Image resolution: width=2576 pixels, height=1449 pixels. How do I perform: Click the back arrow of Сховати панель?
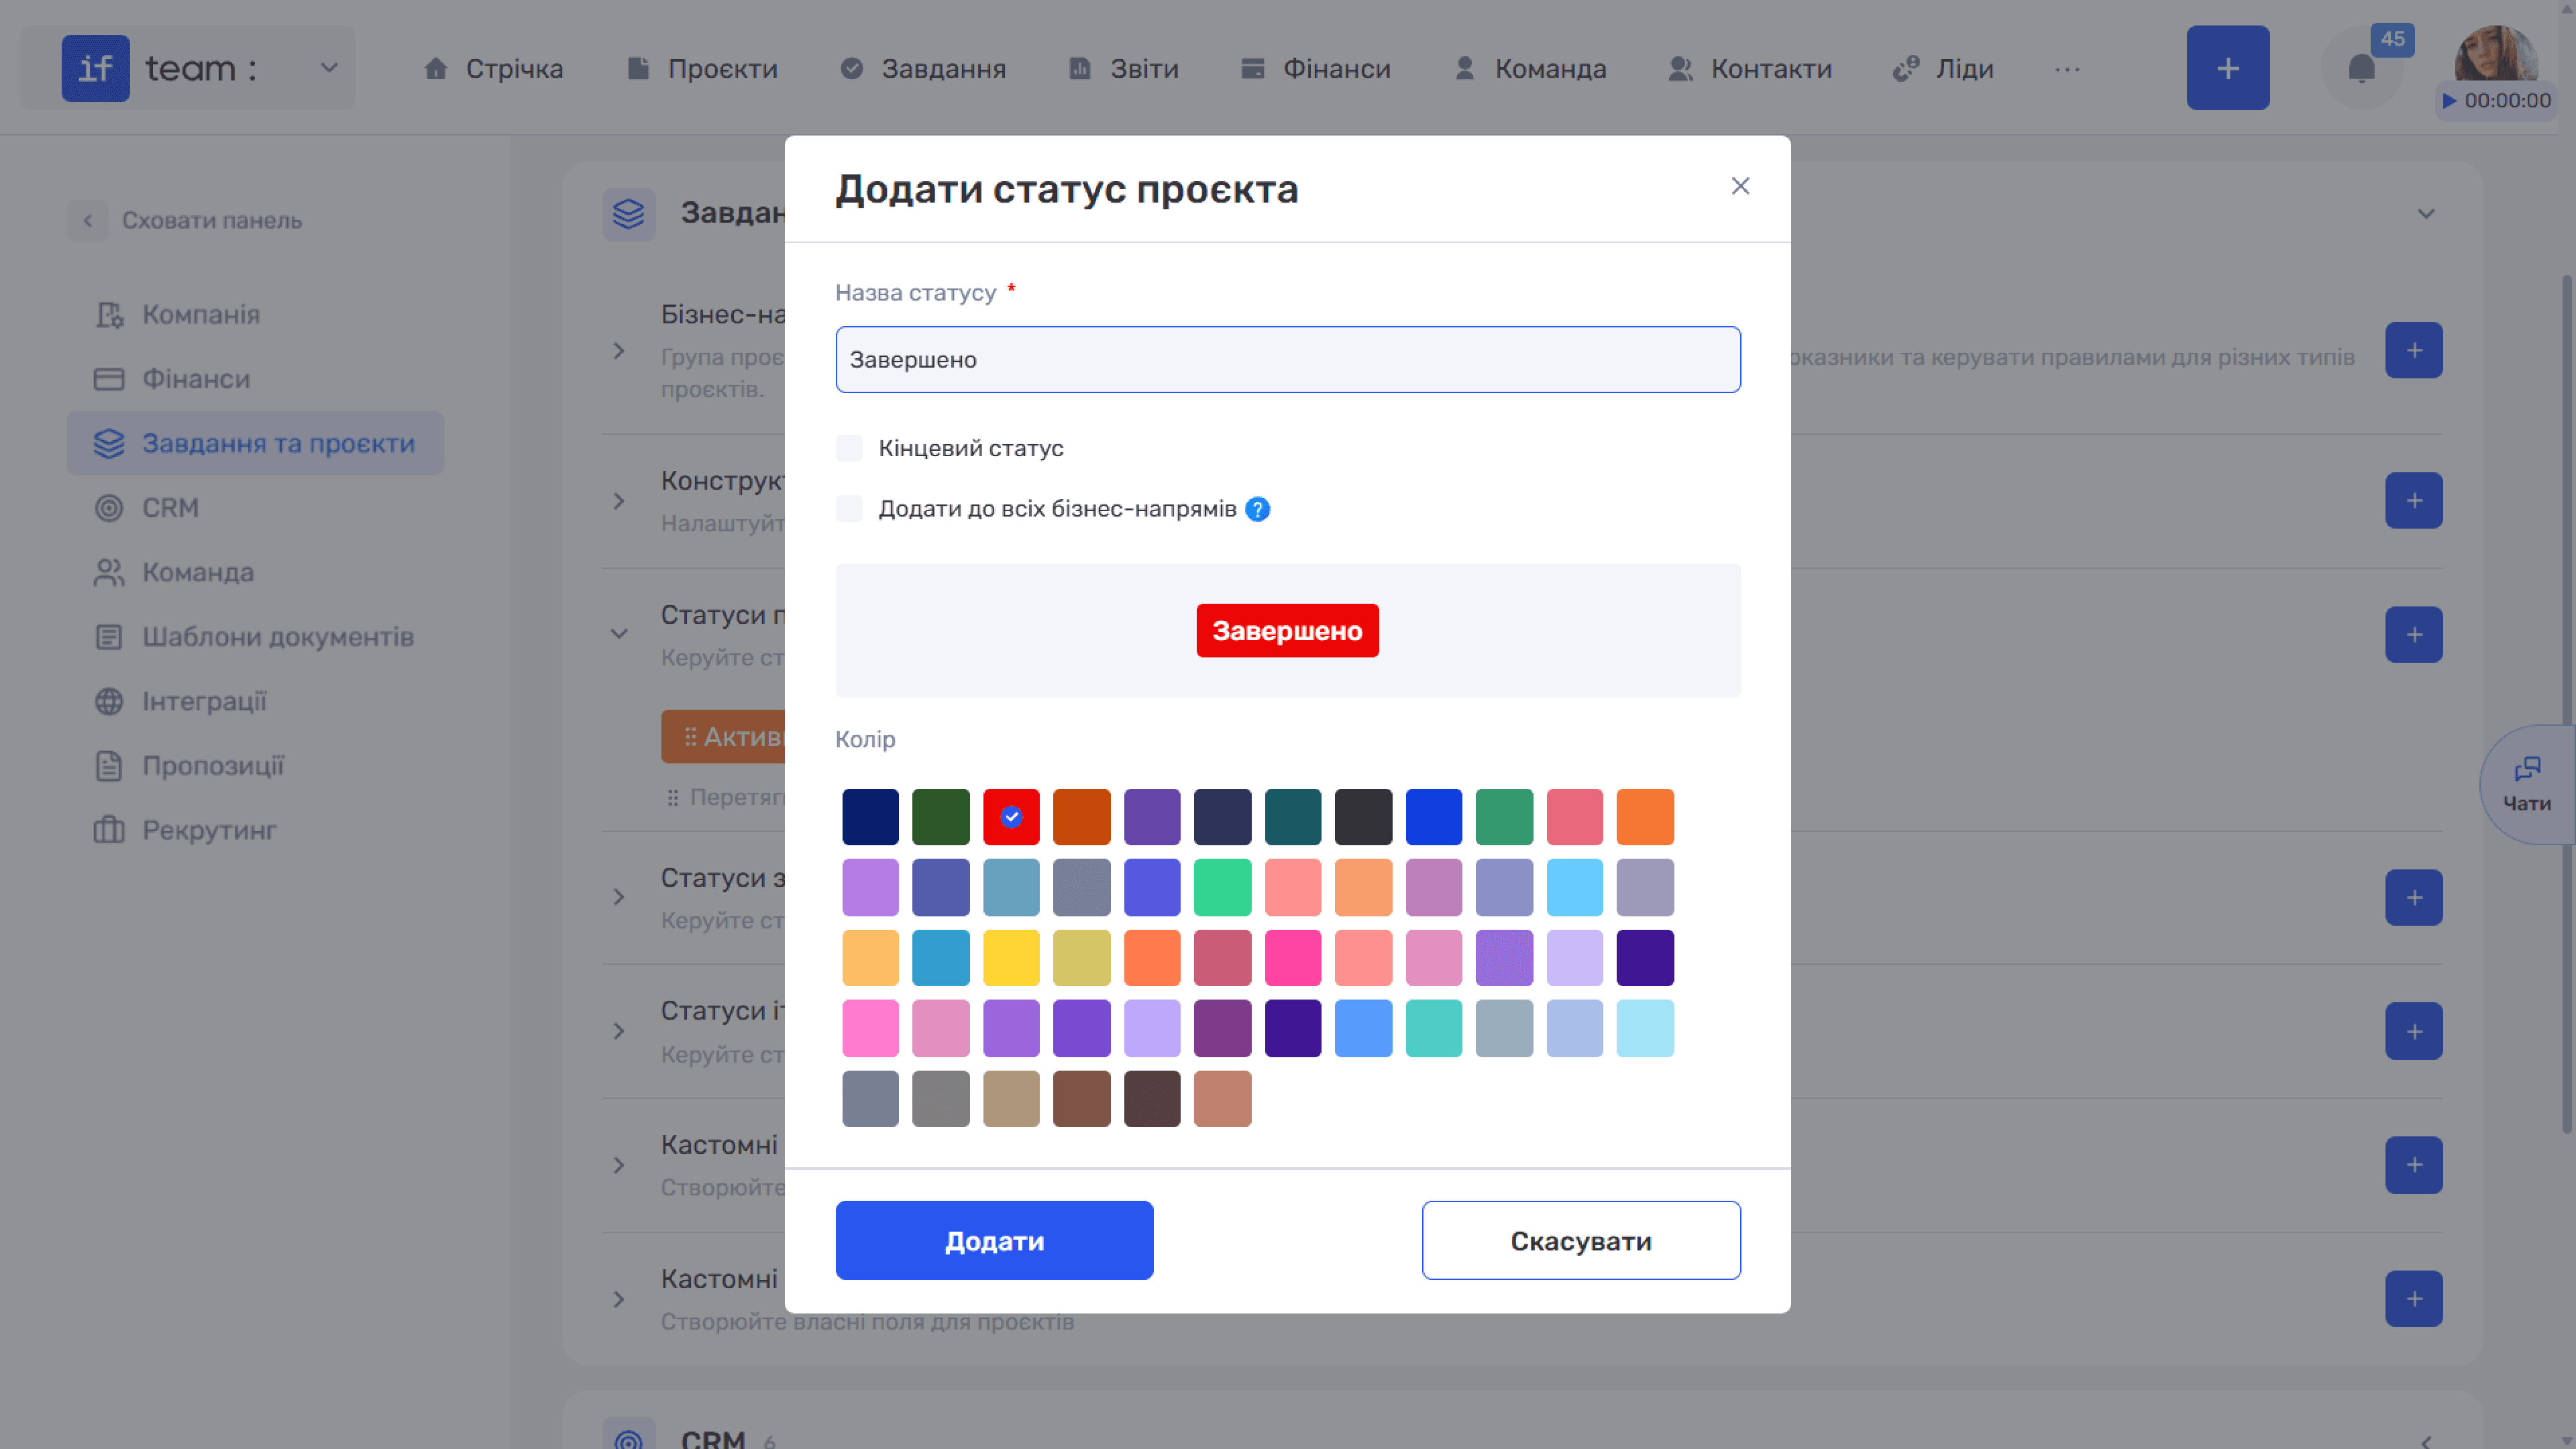(x=87, y=220)
